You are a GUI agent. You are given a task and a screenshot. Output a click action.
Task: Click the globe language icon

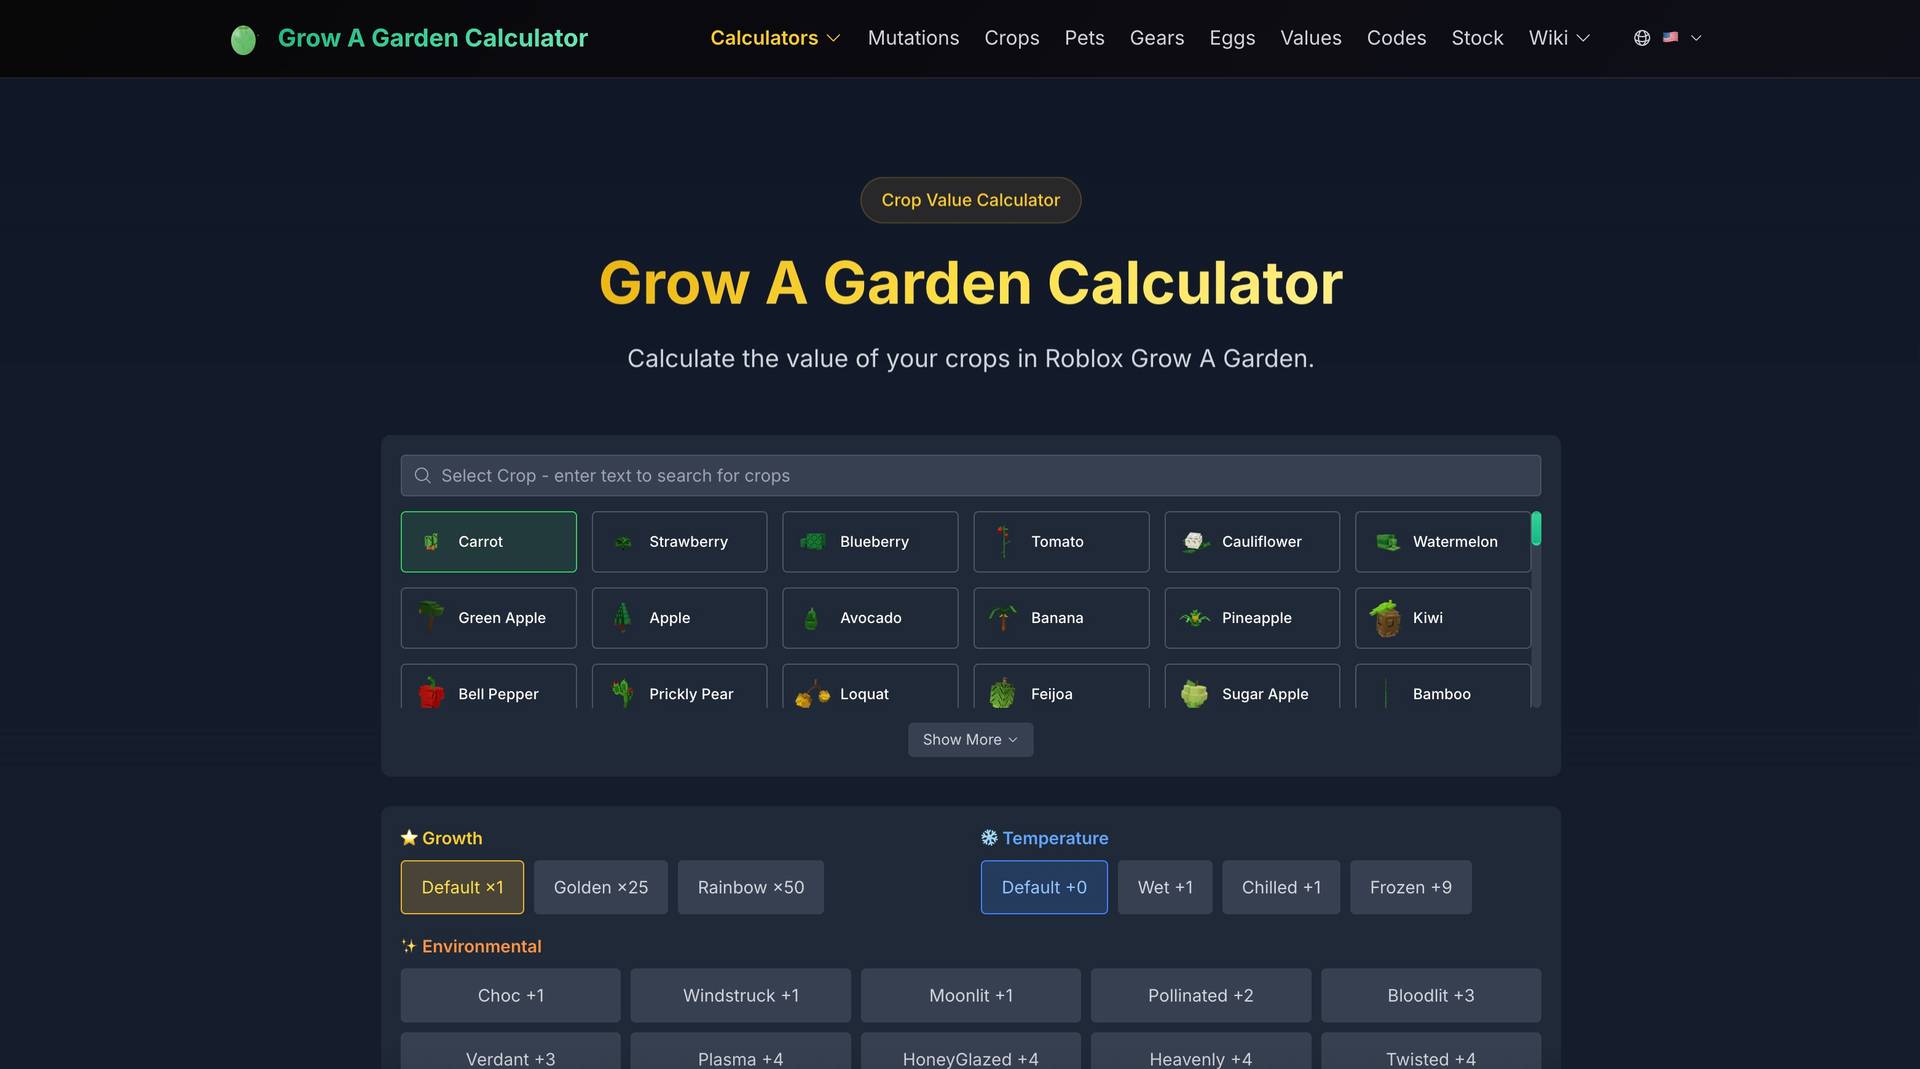point(1641,37)
